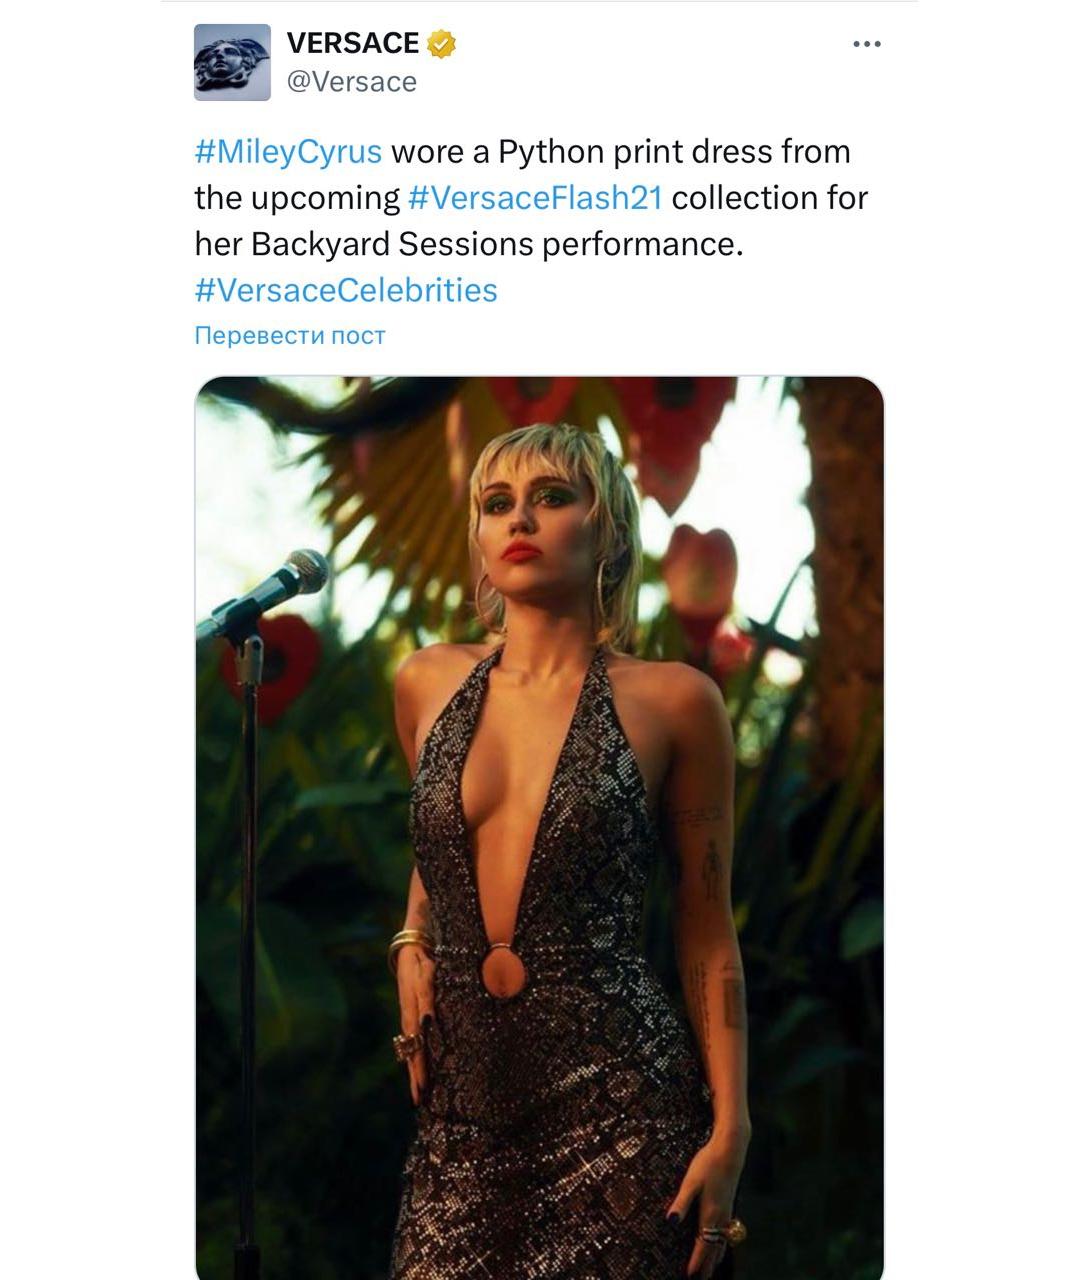Open the Versace Medusa profile avatar
1080x1280 pixels.
[232, 62]
